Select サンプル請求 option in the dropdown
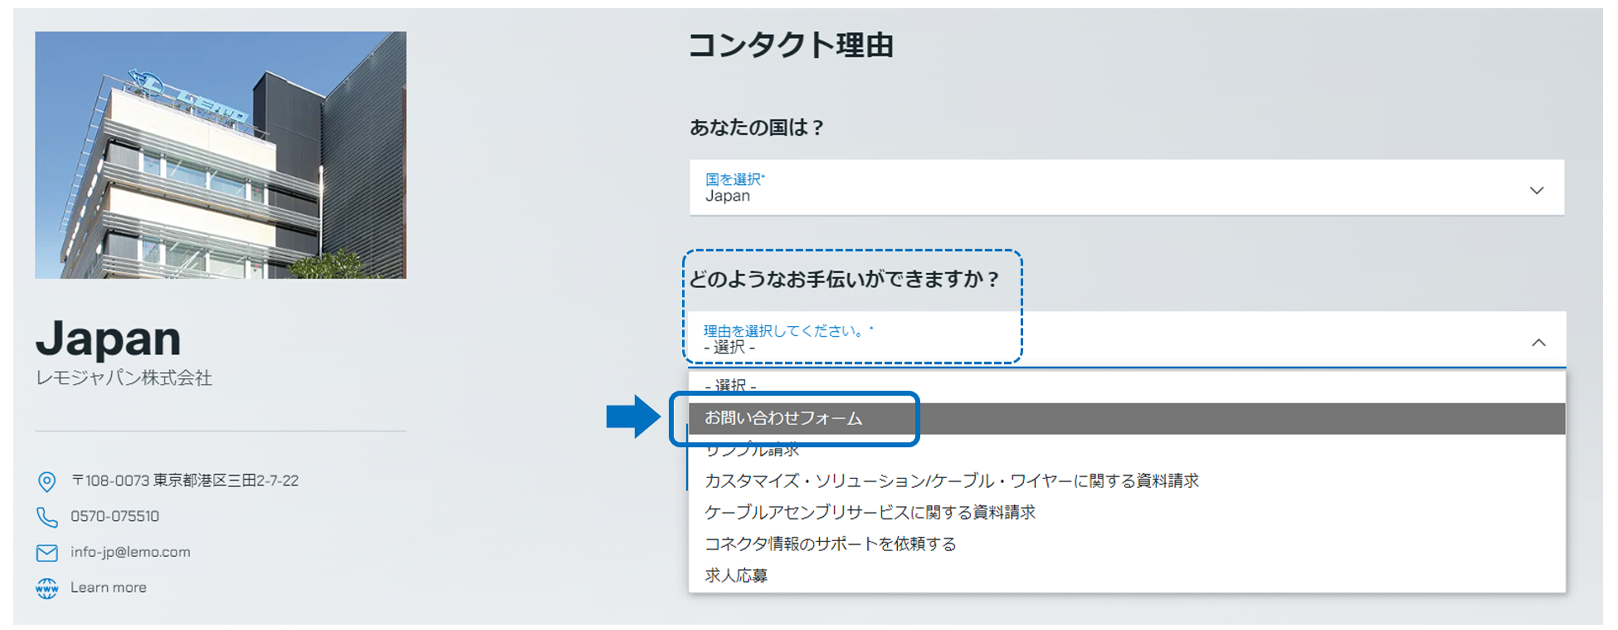 [x=1126, y=450]
